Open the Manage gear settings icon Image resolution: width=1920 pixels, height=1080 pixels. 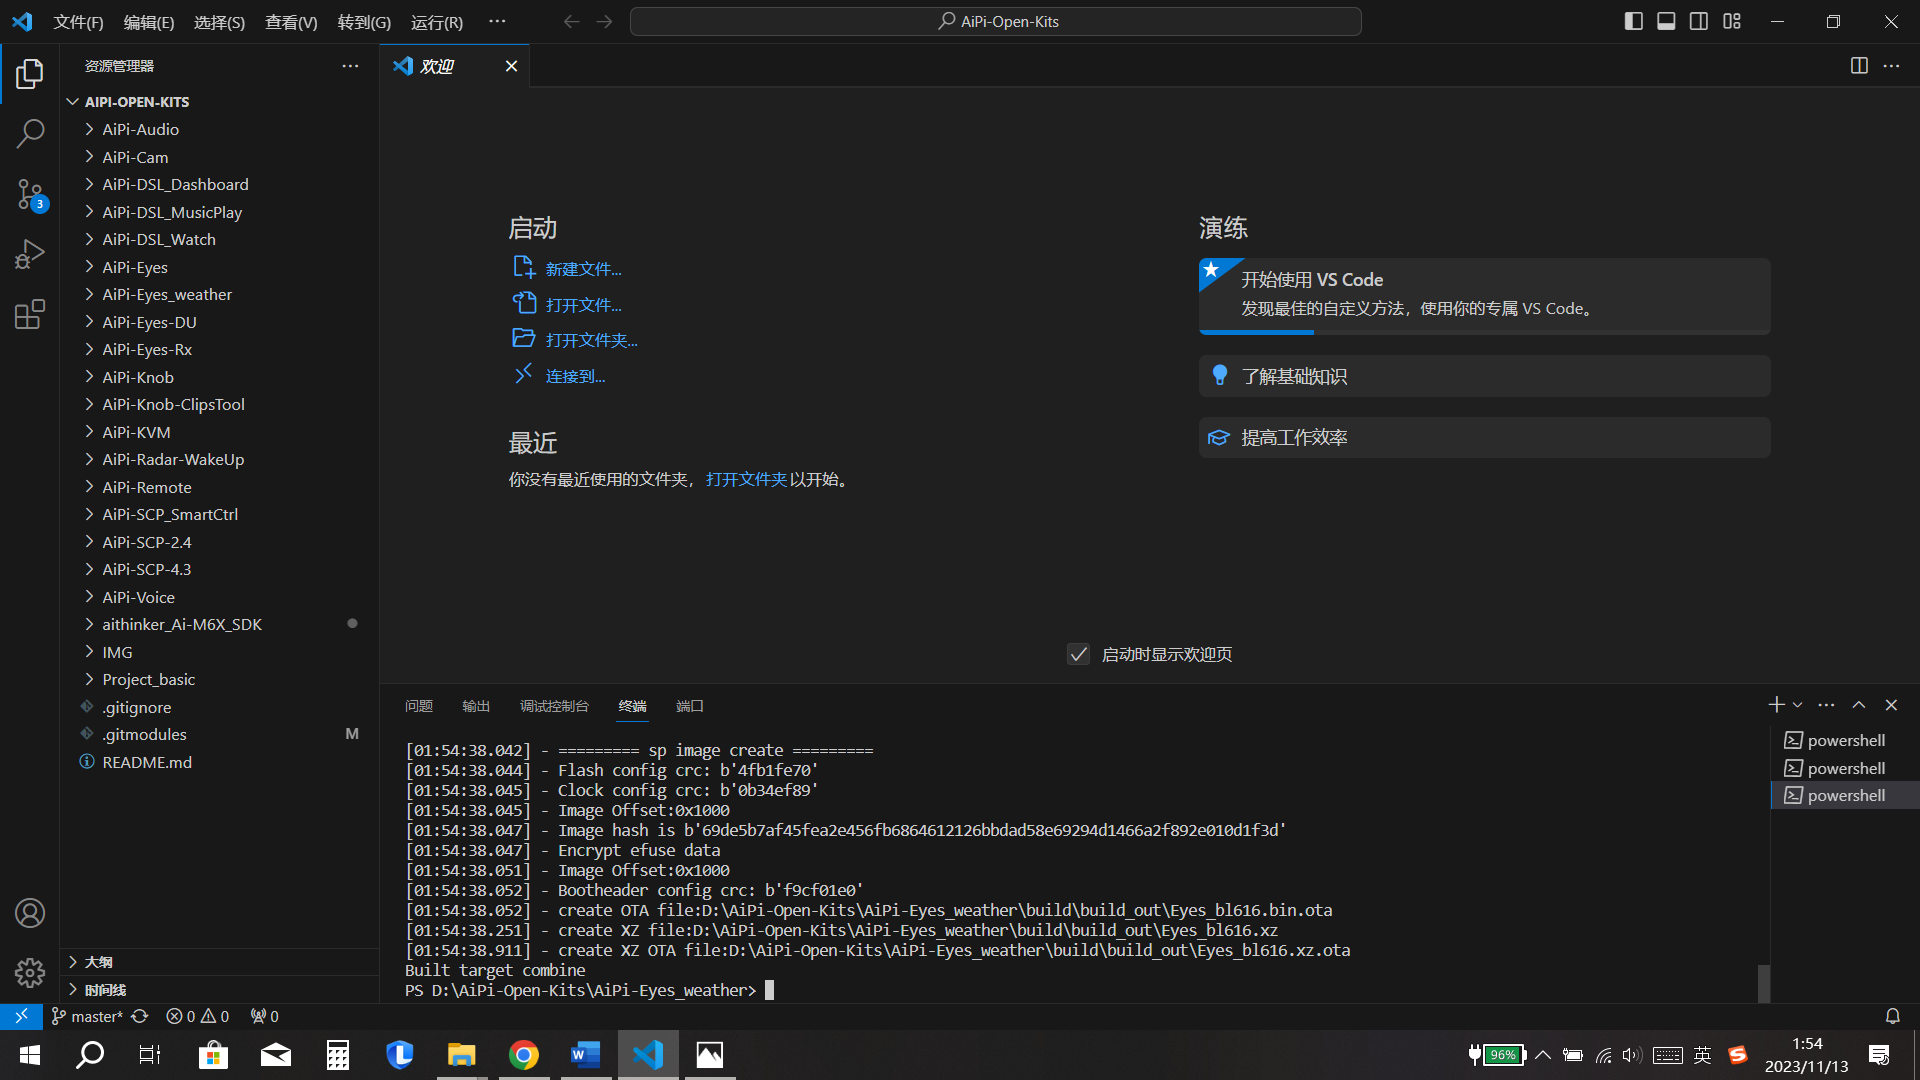[30, 972]
